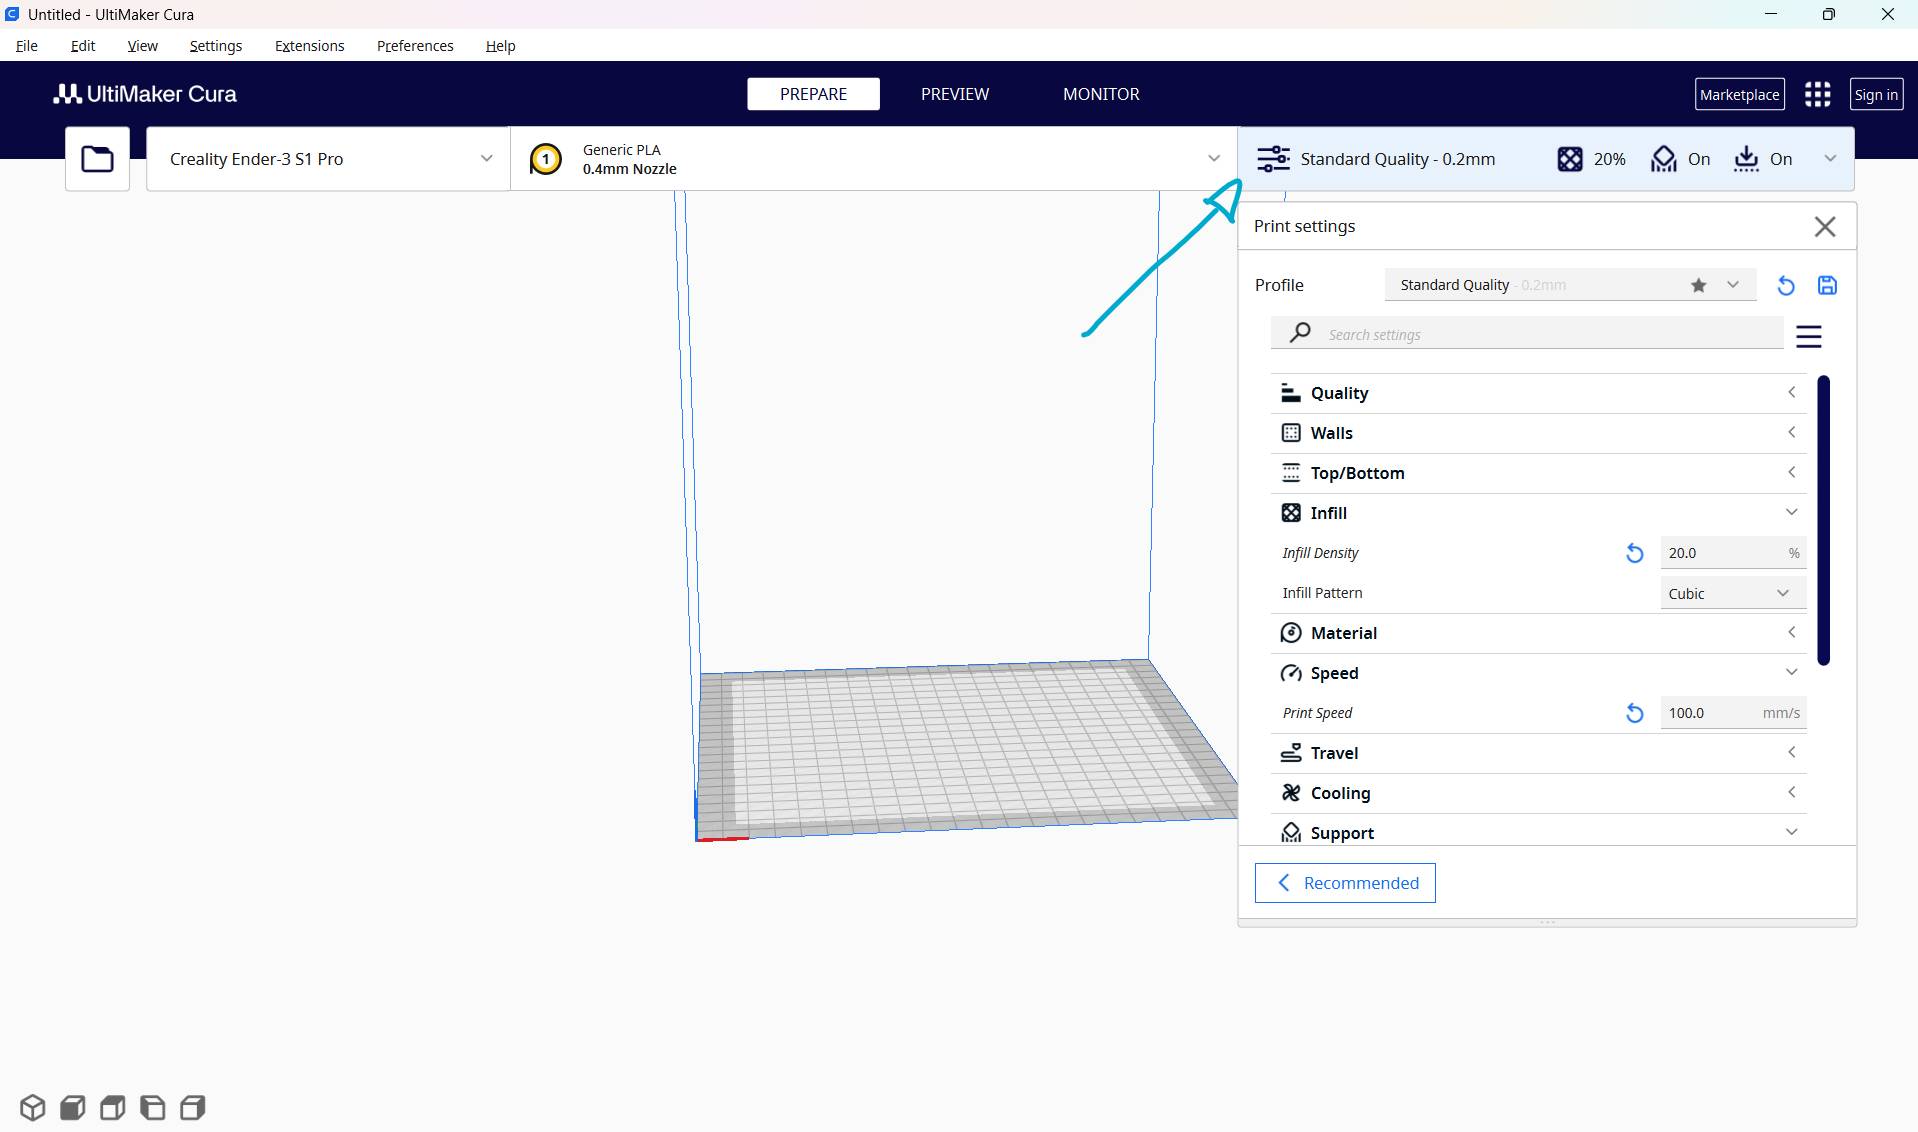Open the Edit menu
Screen dimensions: 1918x1132
pyautogui.click(x=83, y=46)
